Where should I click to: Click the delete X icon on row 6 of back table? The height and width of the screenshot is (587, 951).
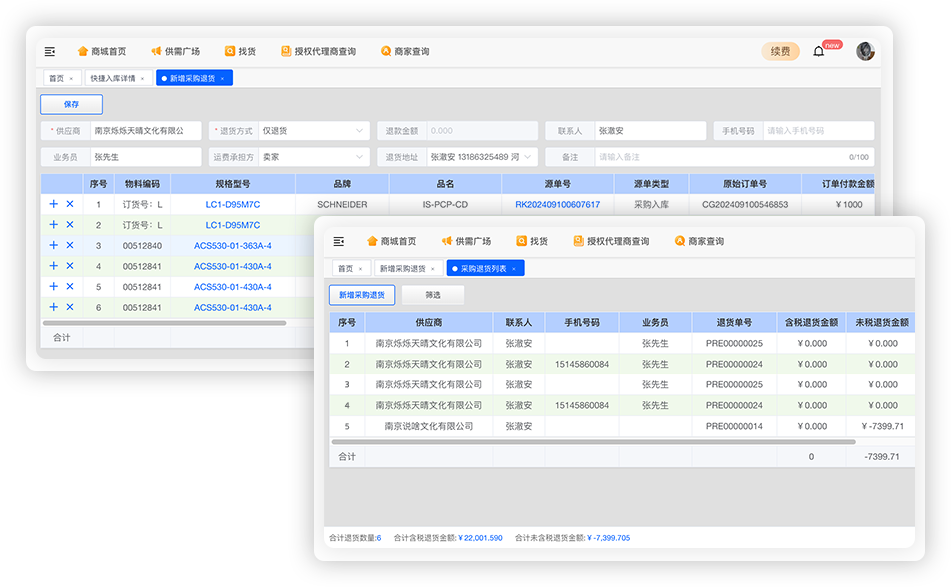(x=70, y=307)
